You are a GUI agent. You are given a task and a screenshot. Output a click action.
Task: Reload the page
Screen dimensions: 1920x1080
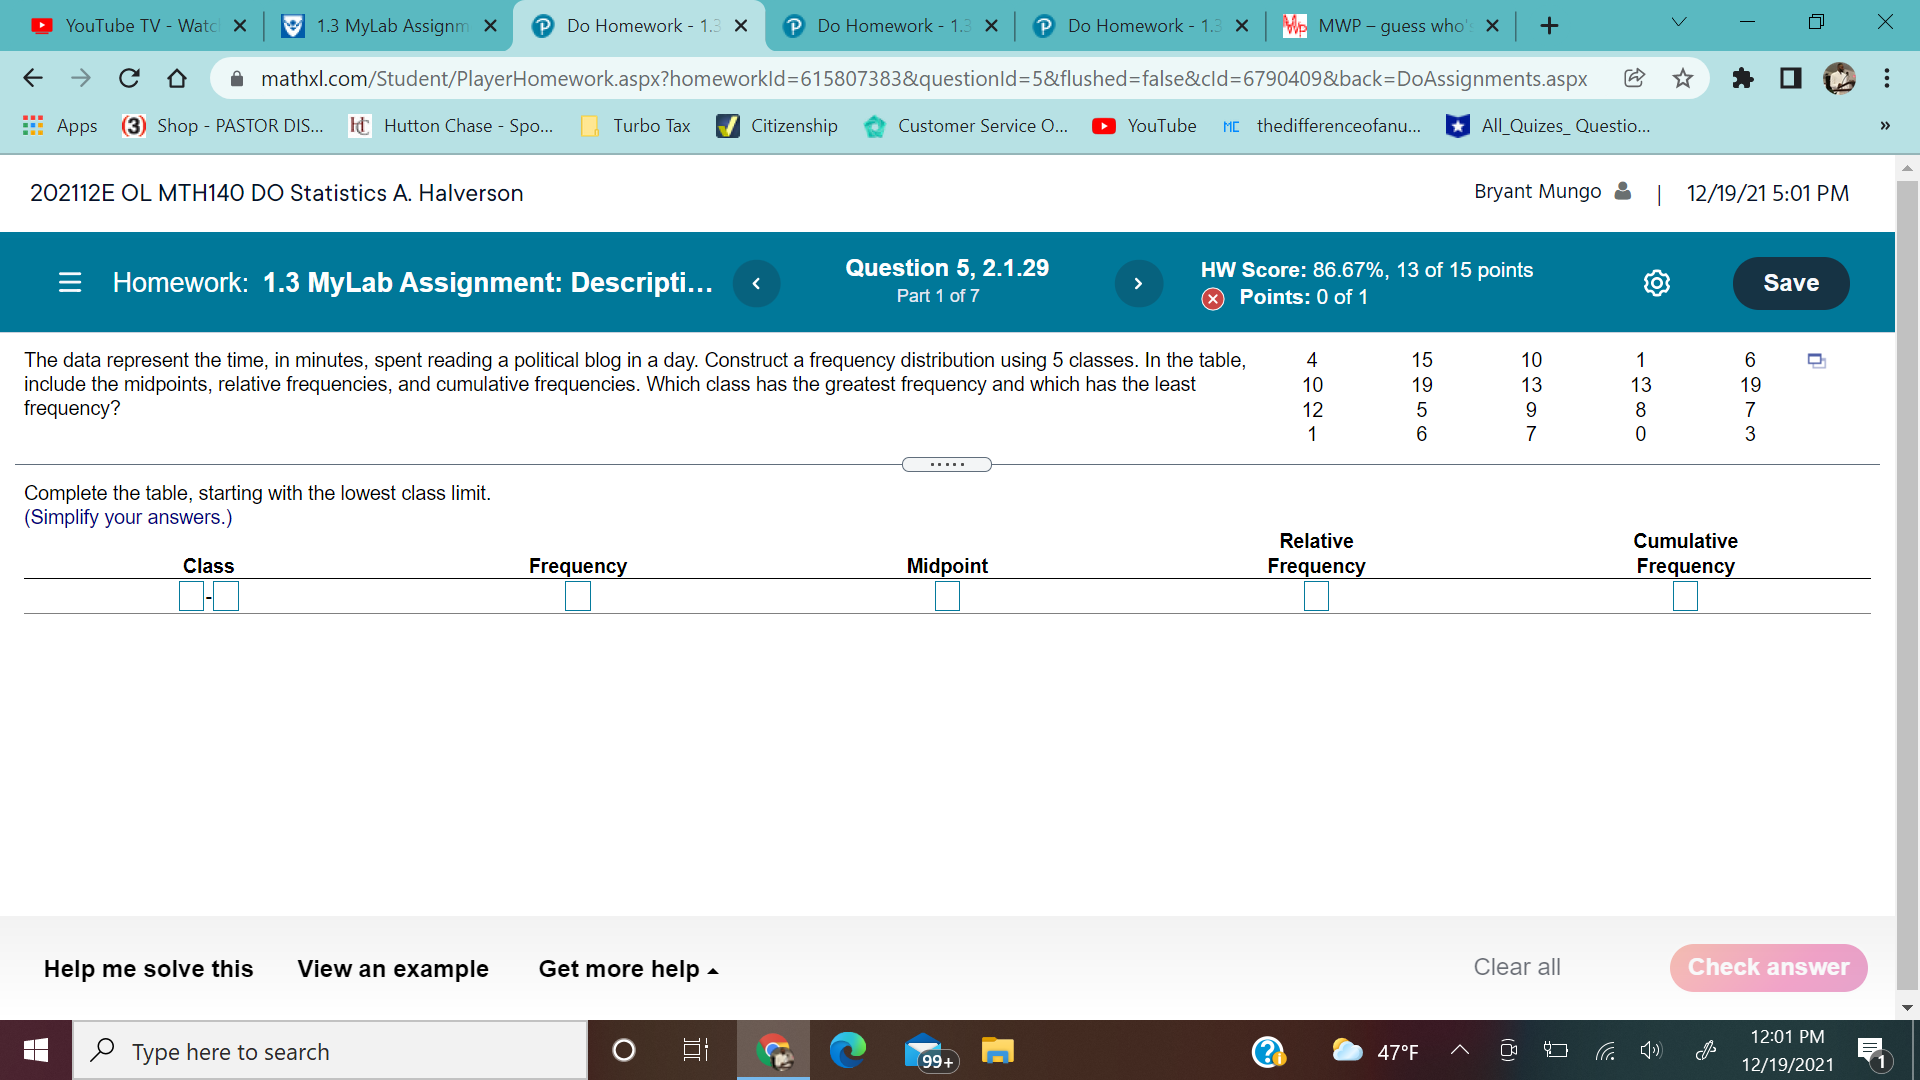point(129,78)
